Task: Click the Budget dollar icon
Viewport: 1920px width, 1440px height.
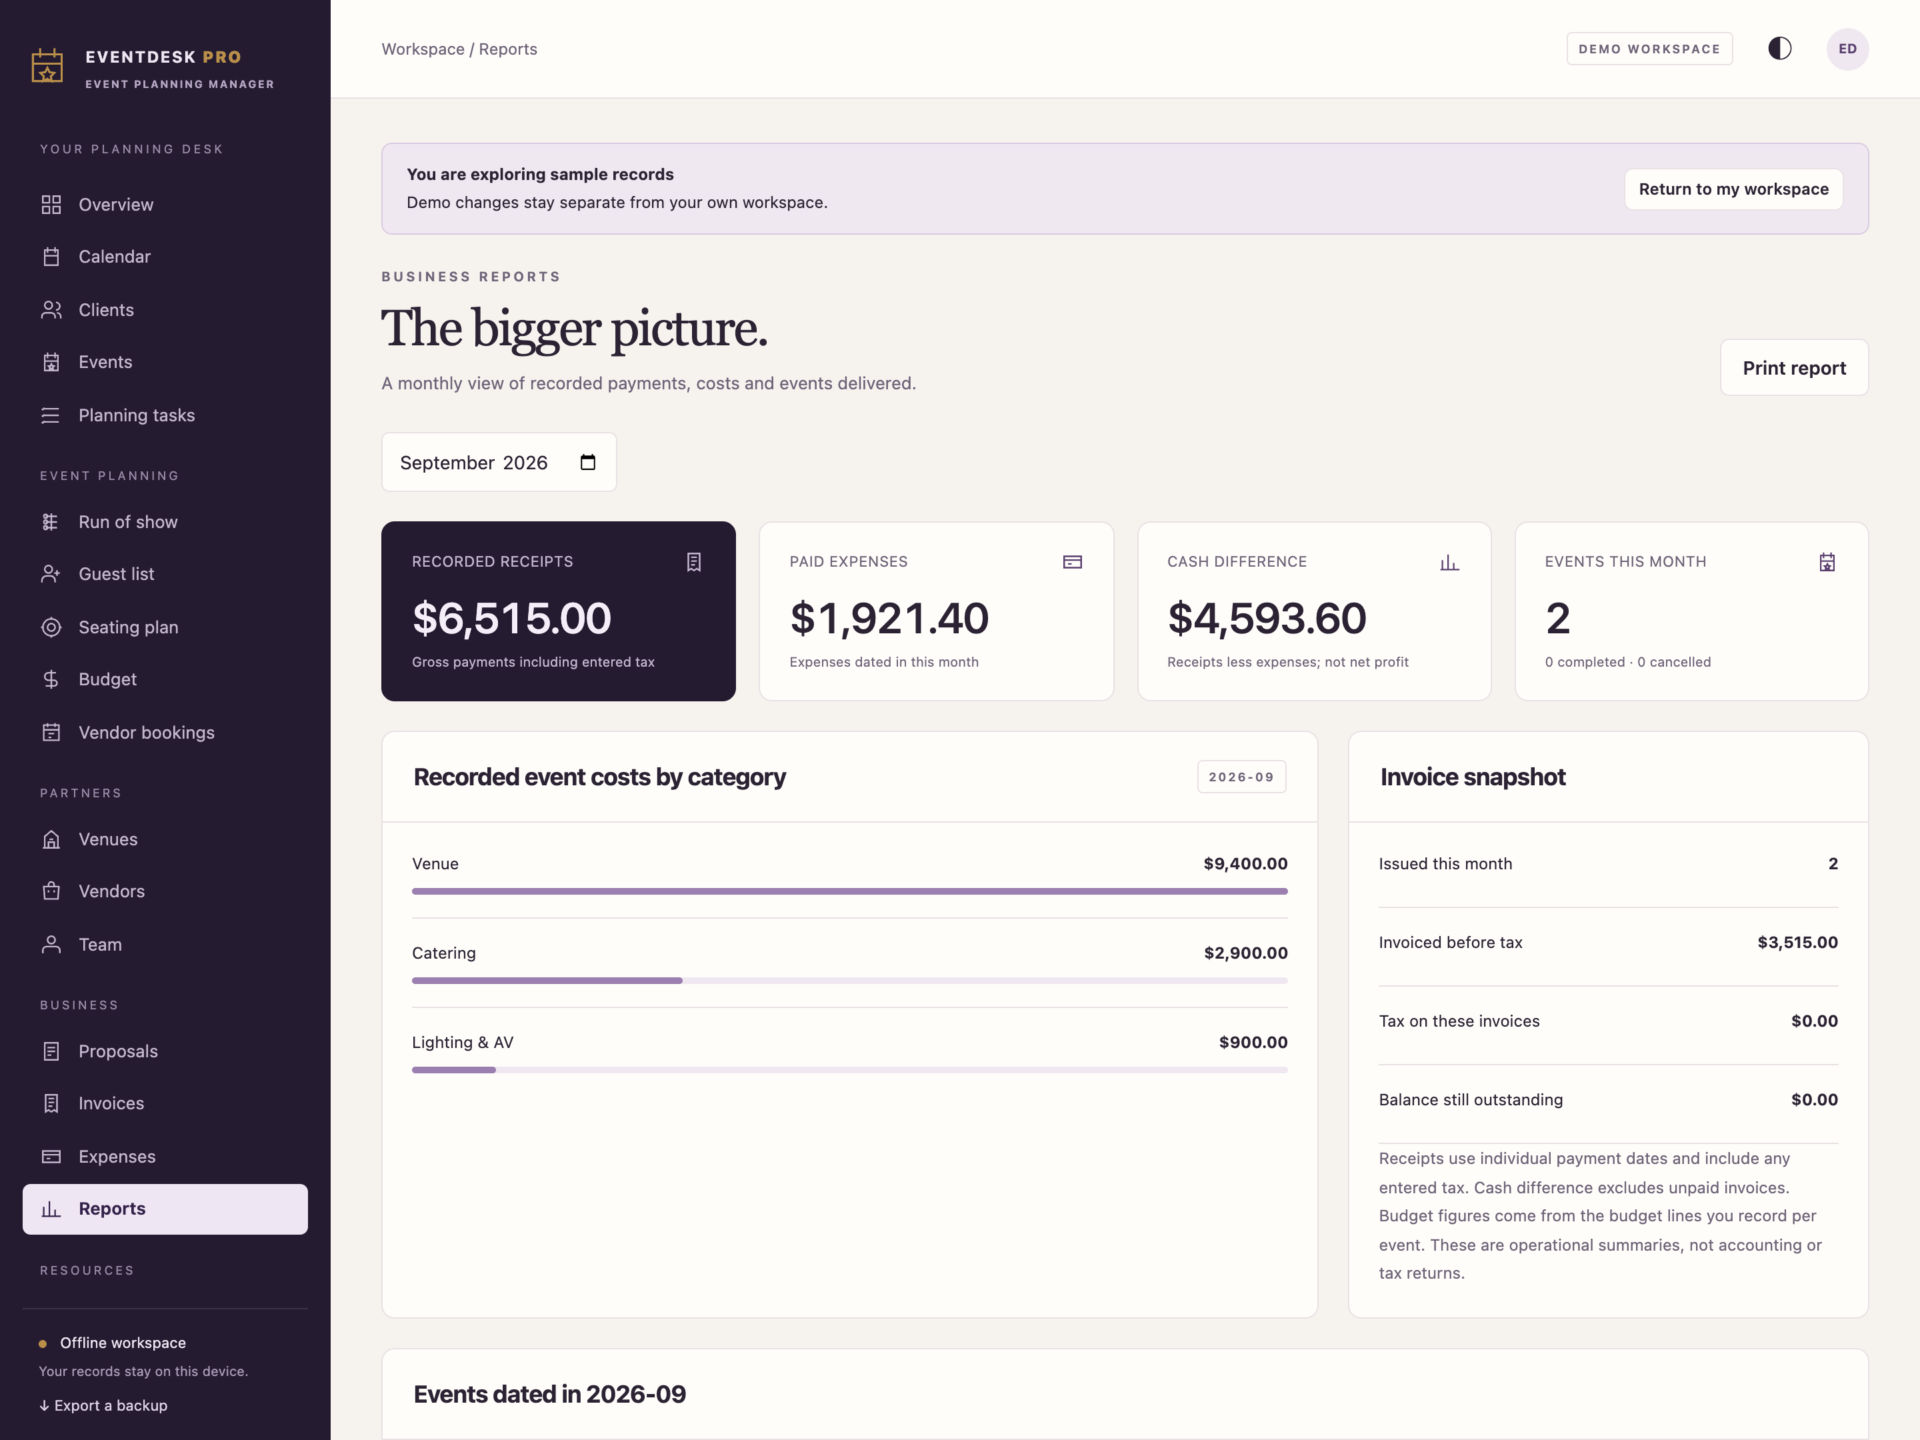Action: [51, 680]
